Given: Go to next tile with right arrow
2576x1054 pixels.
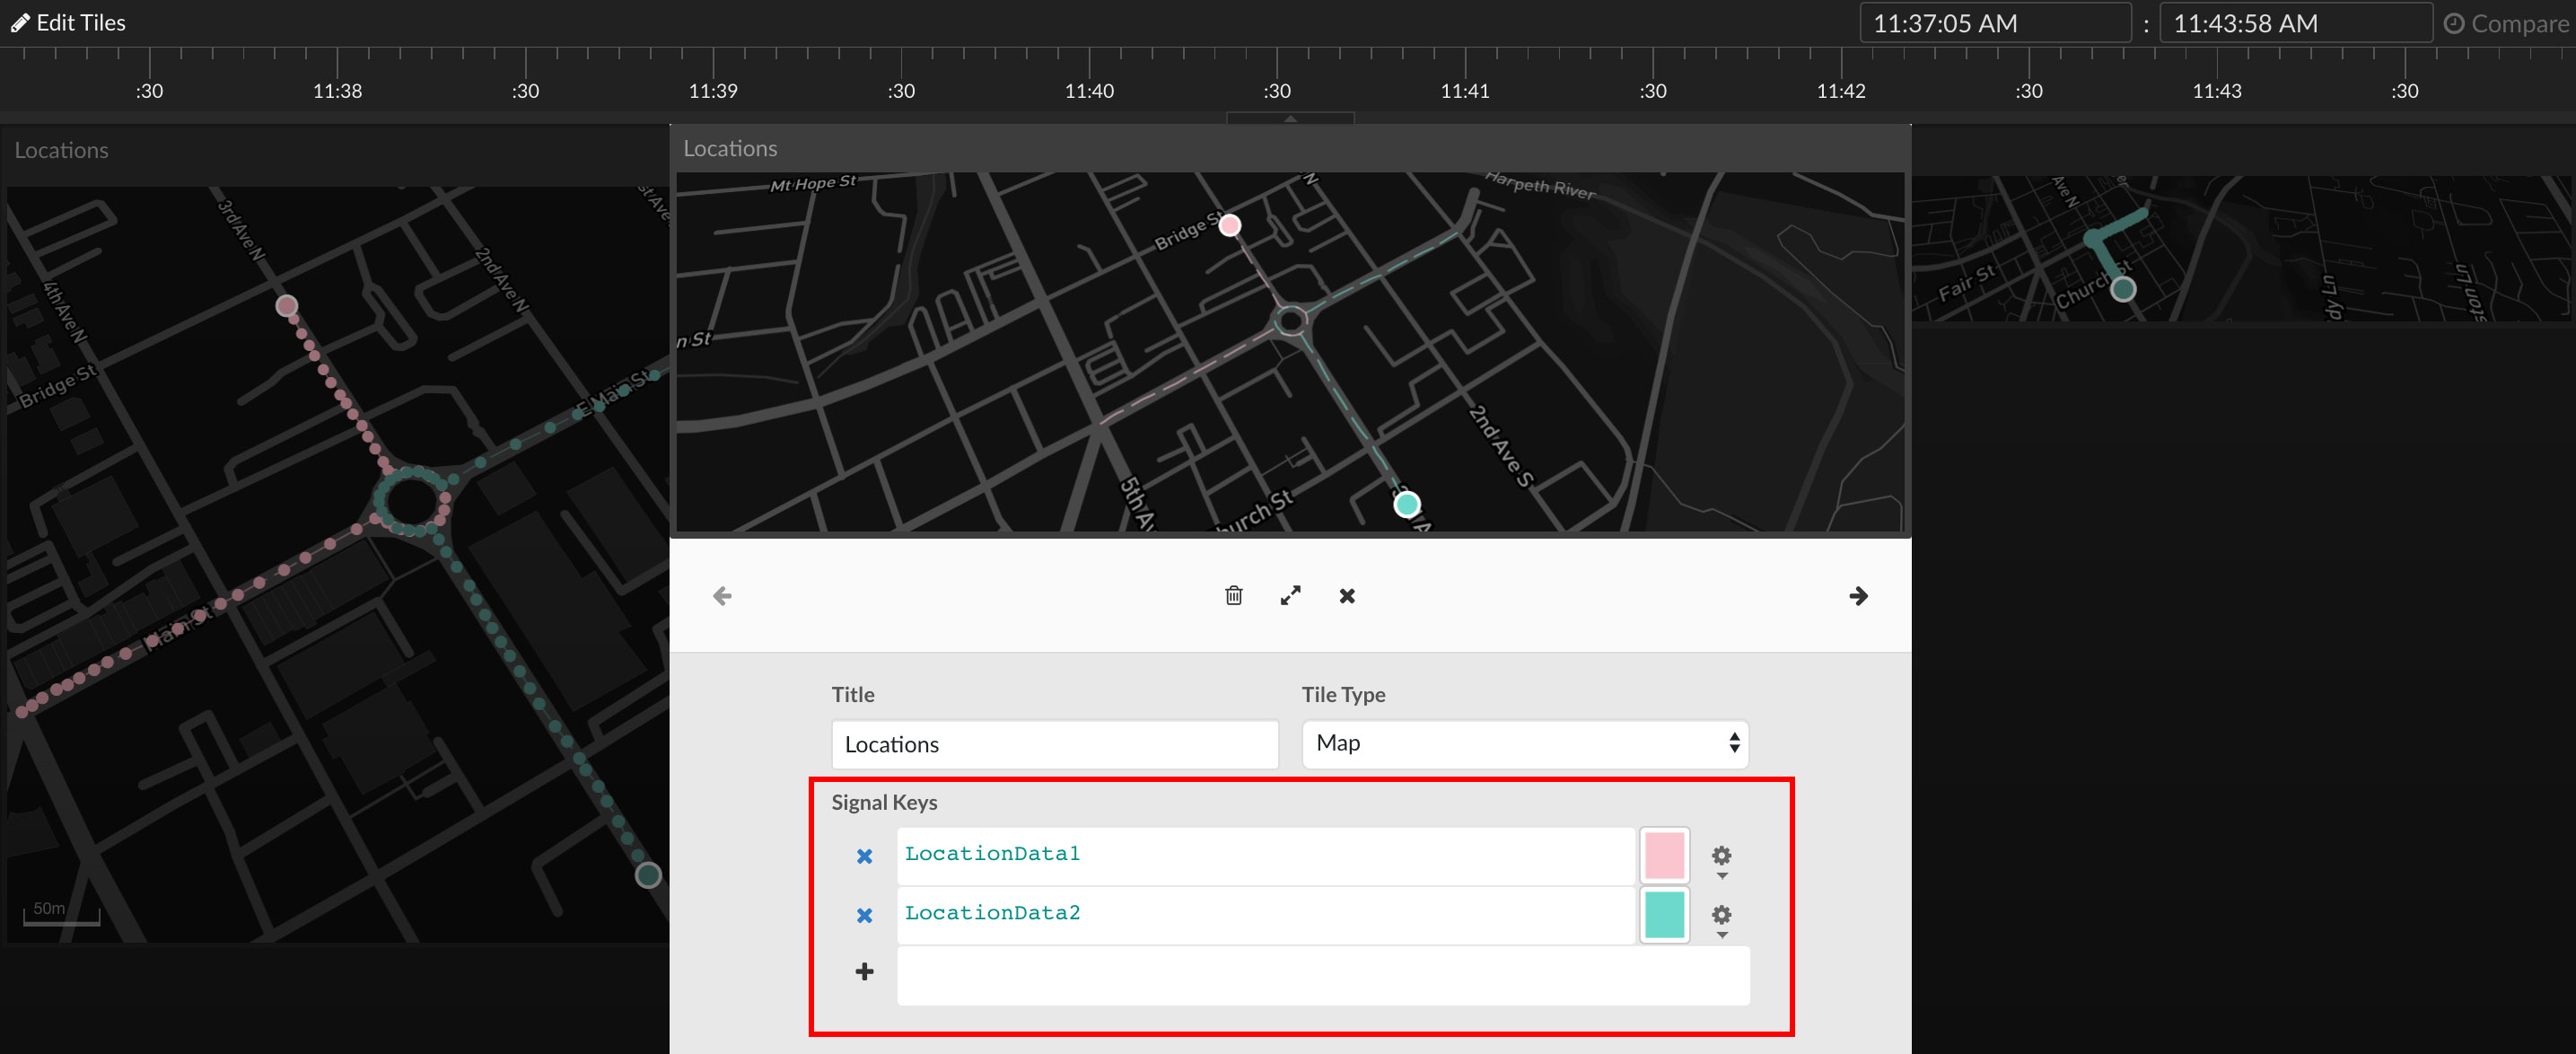Looking at the screenshot, I should [1858, 596].
